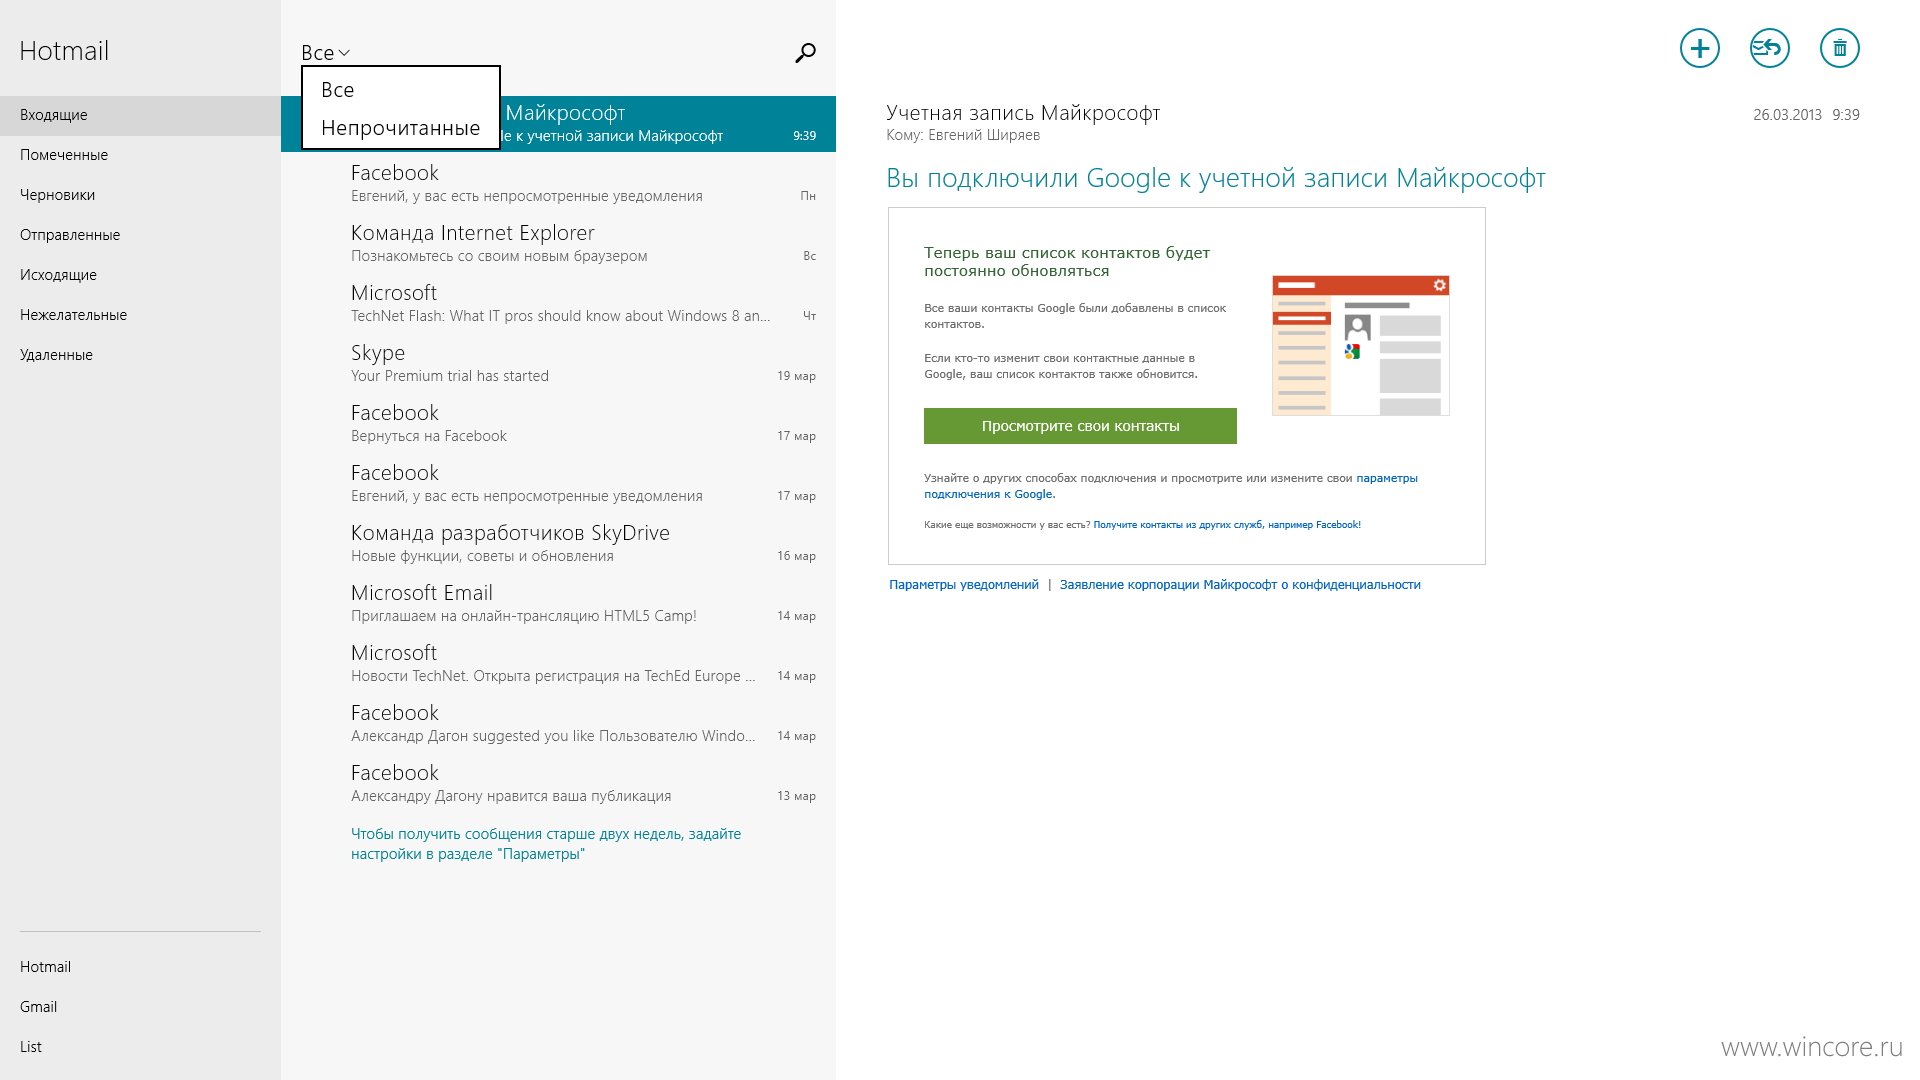Open Команда разработчиков SkyDrive email
The width and height of the screenshot is (1920, 1080).
558,543
